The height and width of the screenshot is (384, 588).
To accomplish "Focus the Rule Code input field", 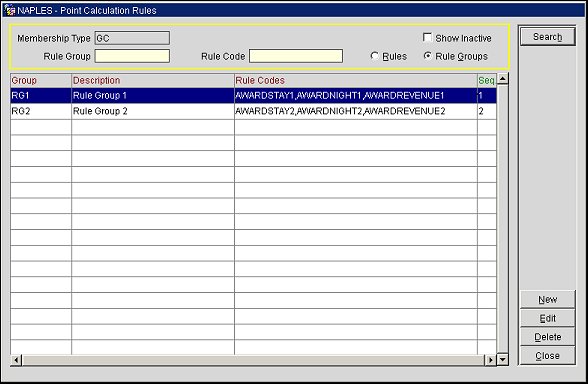I will point(296,56).
